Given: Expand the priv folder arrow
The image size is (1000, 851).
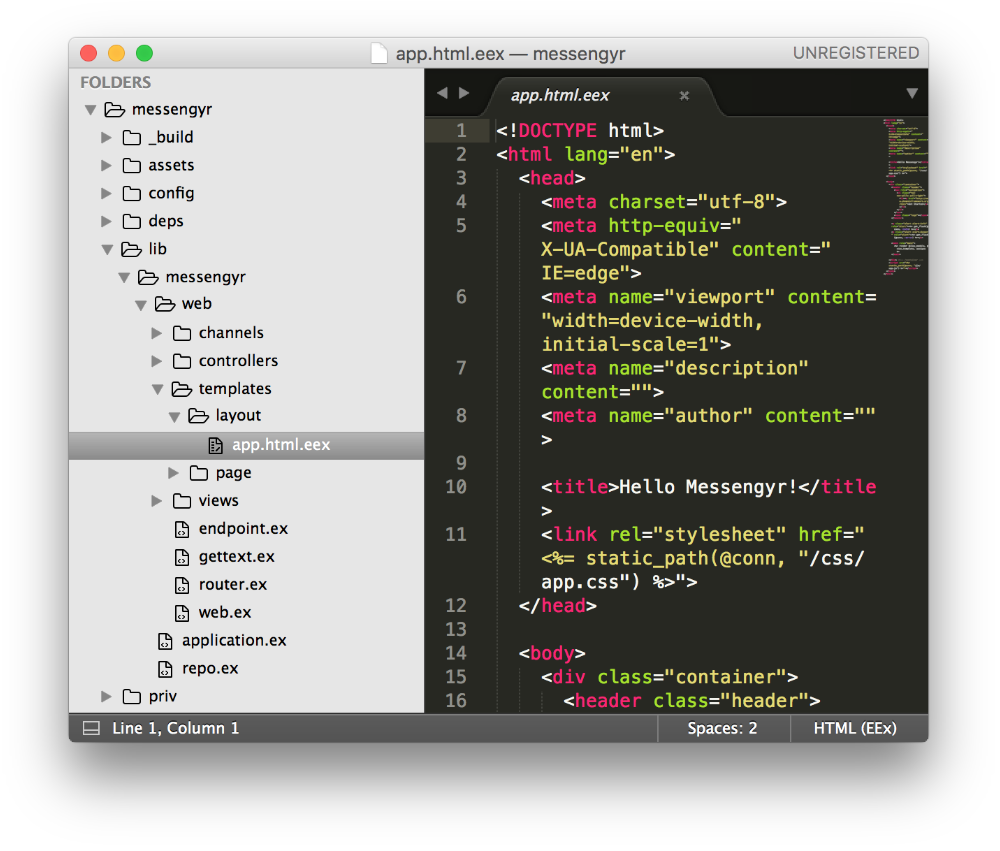Looking at the screenshot, I should [107, 697].
